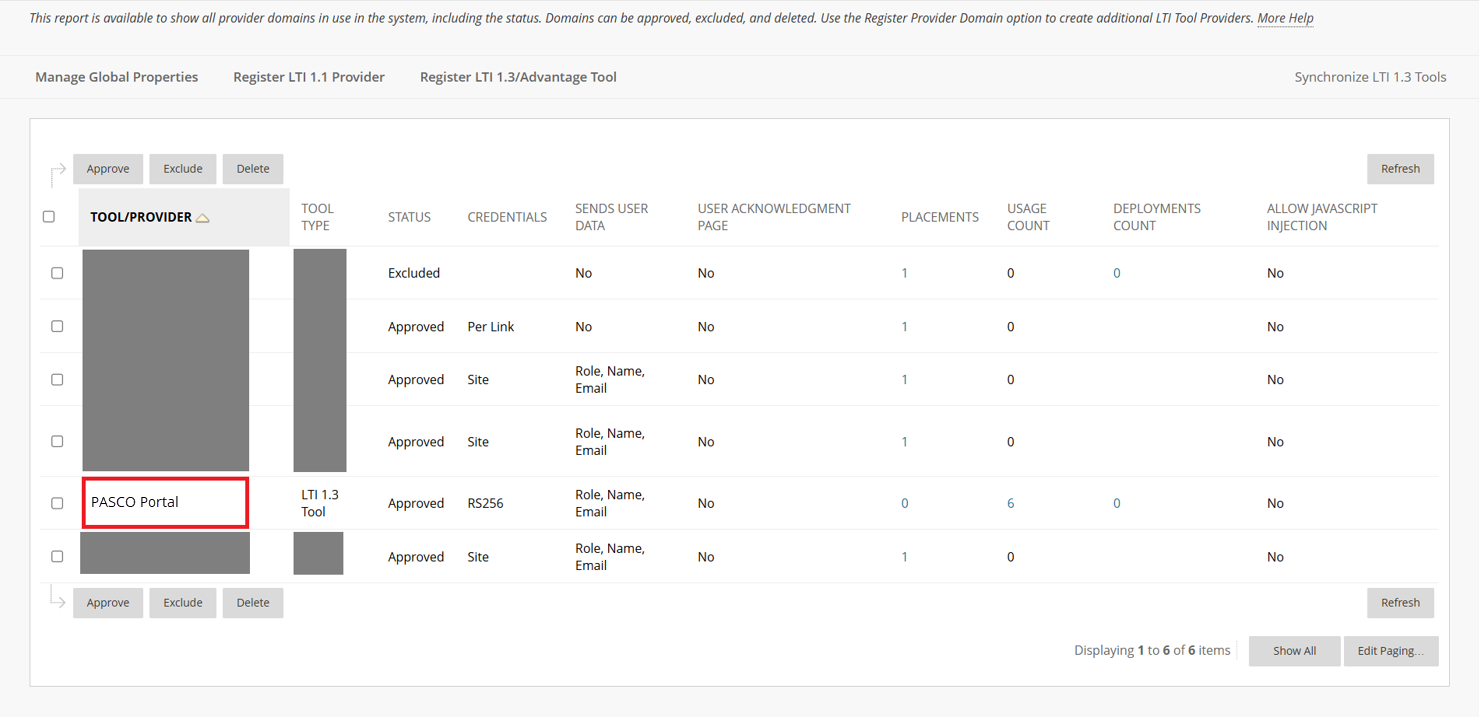This screenshot has height=717, width=1479.
Task: Click the Show All button
Action: (x=1294, y=651)
